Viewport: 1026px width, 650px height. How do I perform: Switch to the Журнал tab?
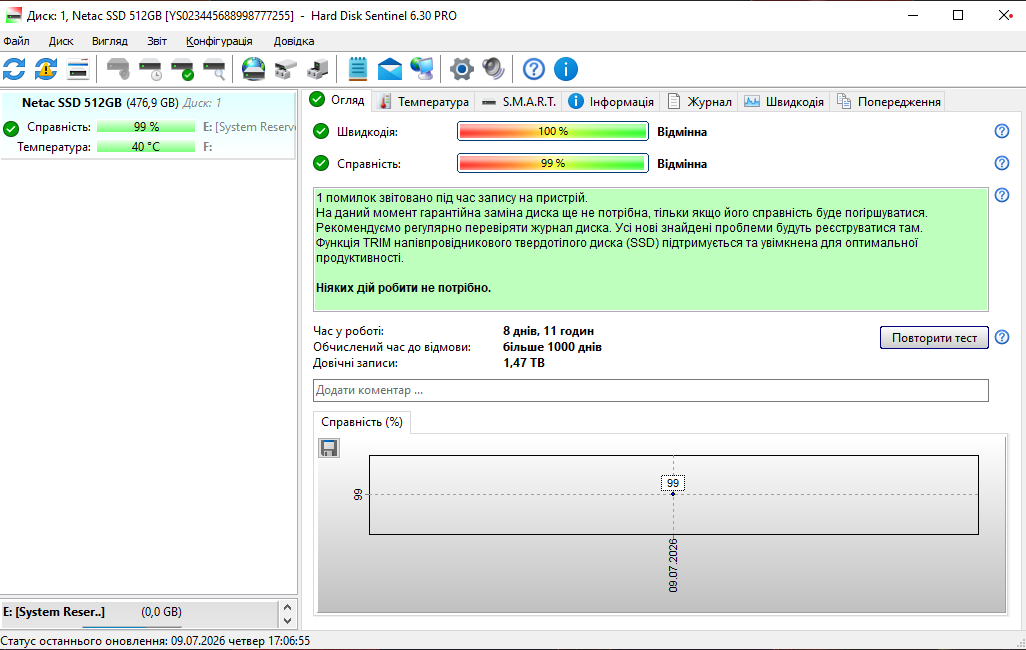pos(699,101)
